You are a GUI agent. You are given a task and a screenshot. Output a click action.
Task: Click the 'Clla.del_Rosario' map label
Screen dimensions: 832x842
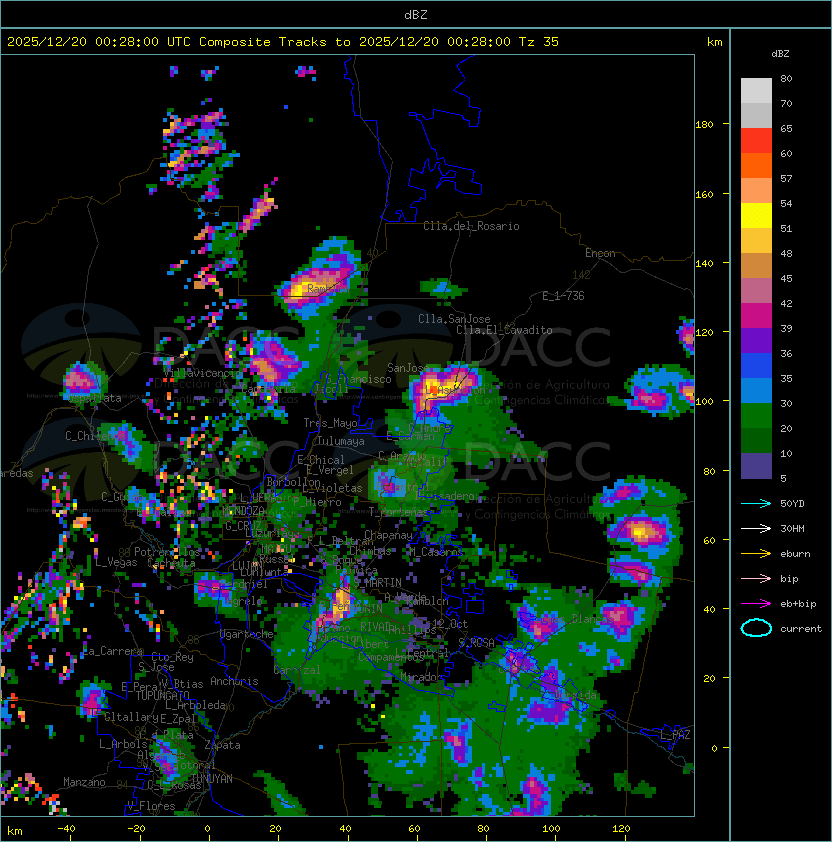point(471,226)
